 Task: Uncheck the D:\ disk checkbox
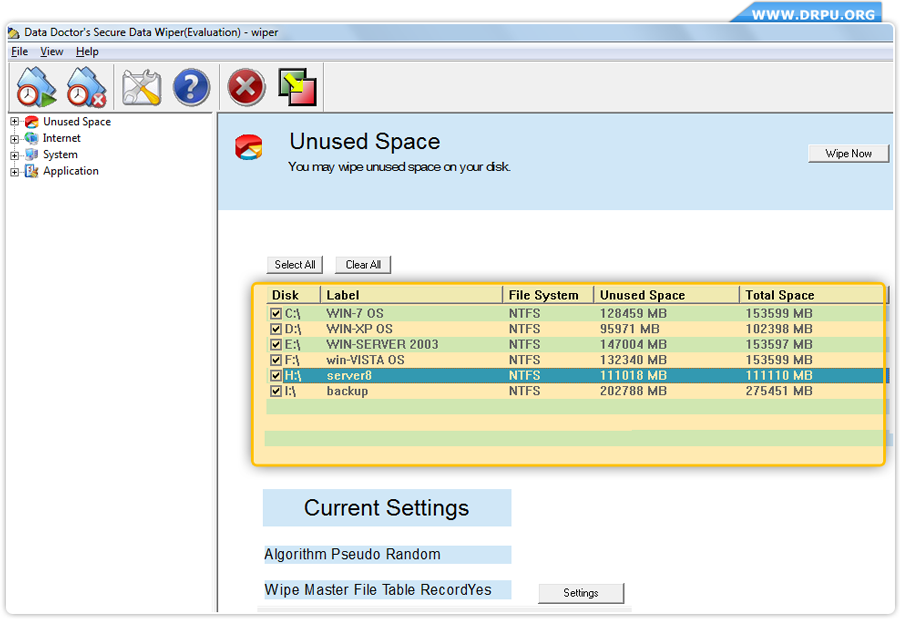(x=276, y=329)
